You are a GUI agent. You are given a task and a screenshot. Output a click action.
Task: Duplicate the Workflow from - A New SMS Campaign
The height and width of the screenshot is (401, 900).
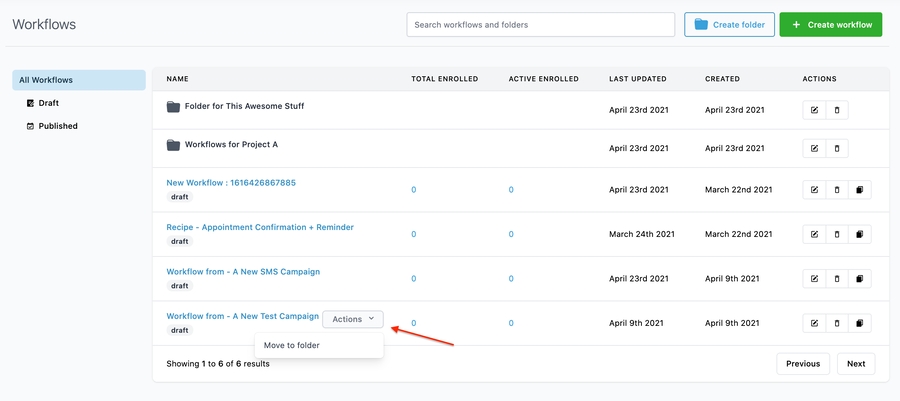pyautogui.click(x=859, y=279)
